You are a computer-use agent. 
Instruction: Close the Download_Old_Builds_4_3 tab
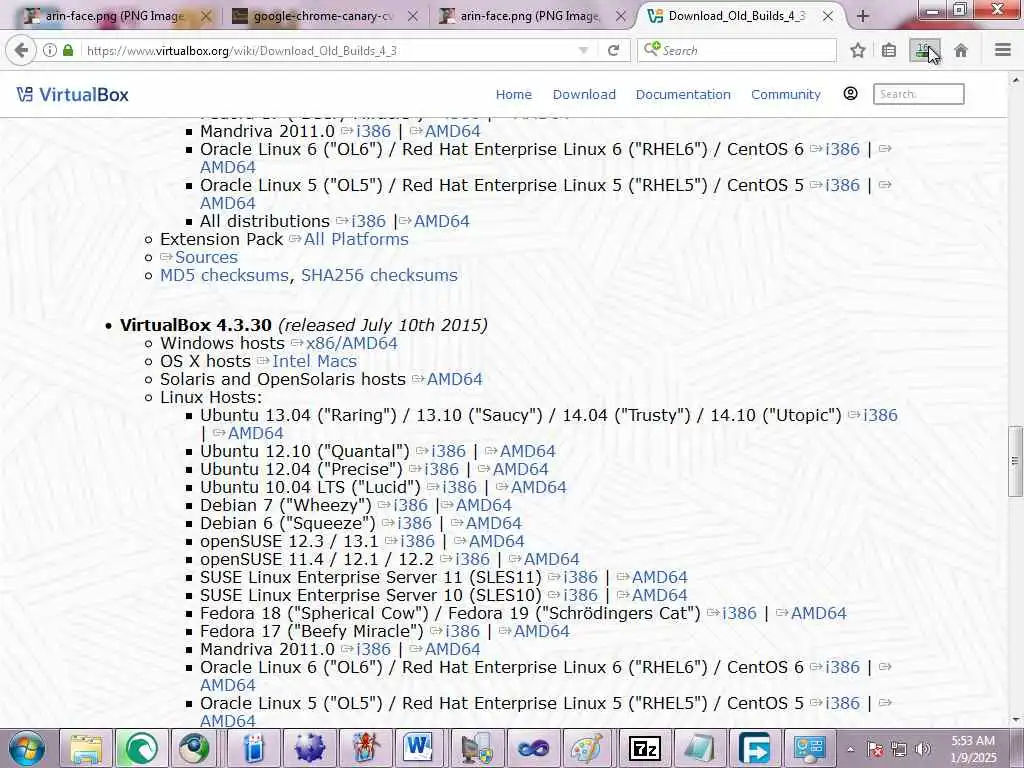(x=827, y=16)
